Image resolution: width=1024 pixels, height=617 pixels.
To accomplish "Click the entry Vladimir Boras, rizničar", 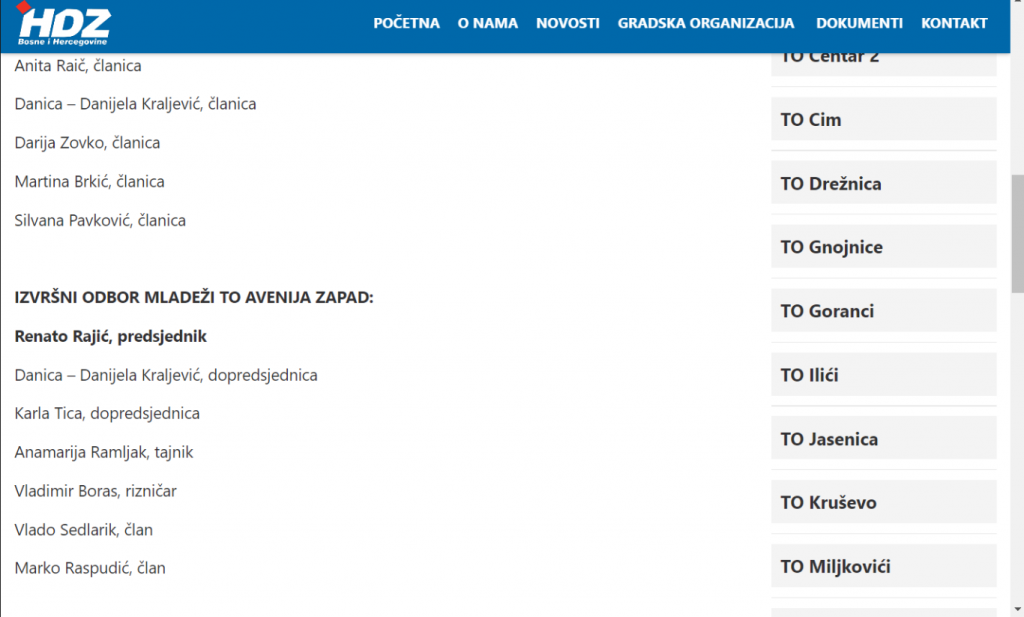I will (x=96, y=491).
